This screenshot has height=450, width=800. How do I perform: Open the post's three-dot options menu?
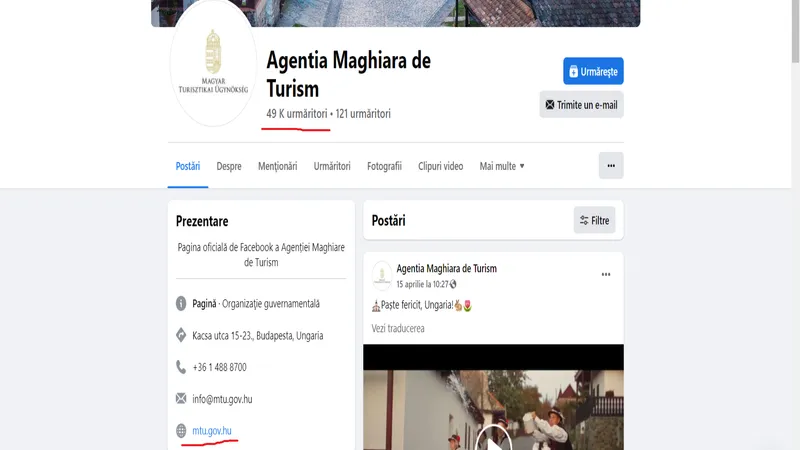(605, 275)
